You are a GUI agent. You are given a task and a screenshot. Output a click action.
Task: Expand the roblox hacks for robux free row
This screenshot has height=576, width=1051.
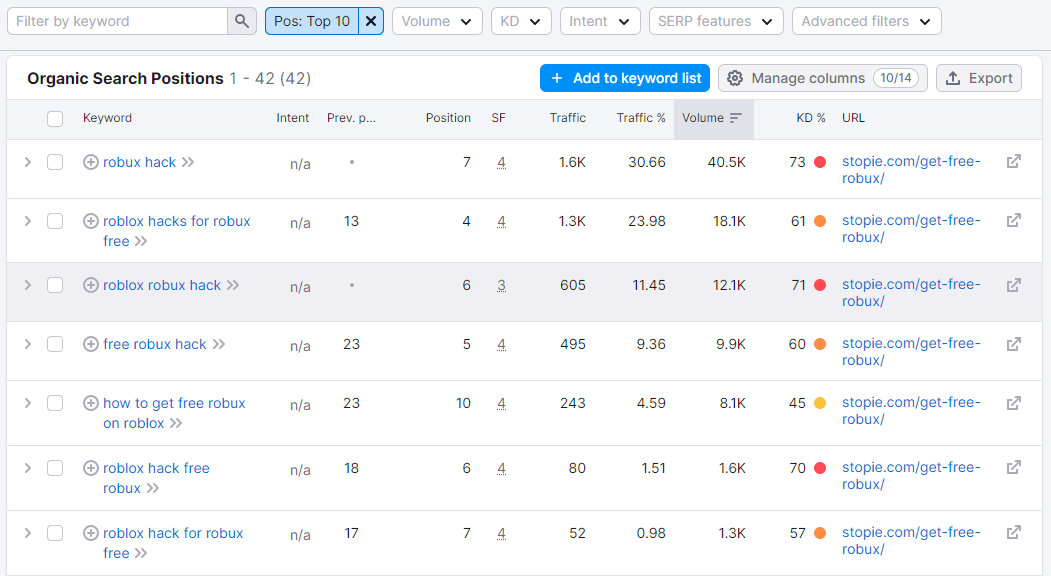tap(28, 221)
